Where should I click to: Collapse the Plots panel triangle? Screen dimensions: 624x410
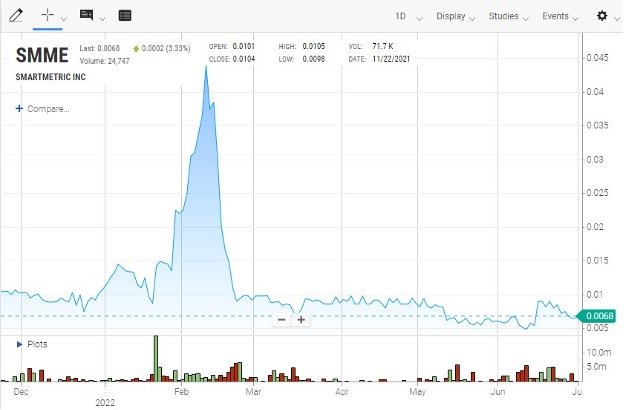point(19,344)
